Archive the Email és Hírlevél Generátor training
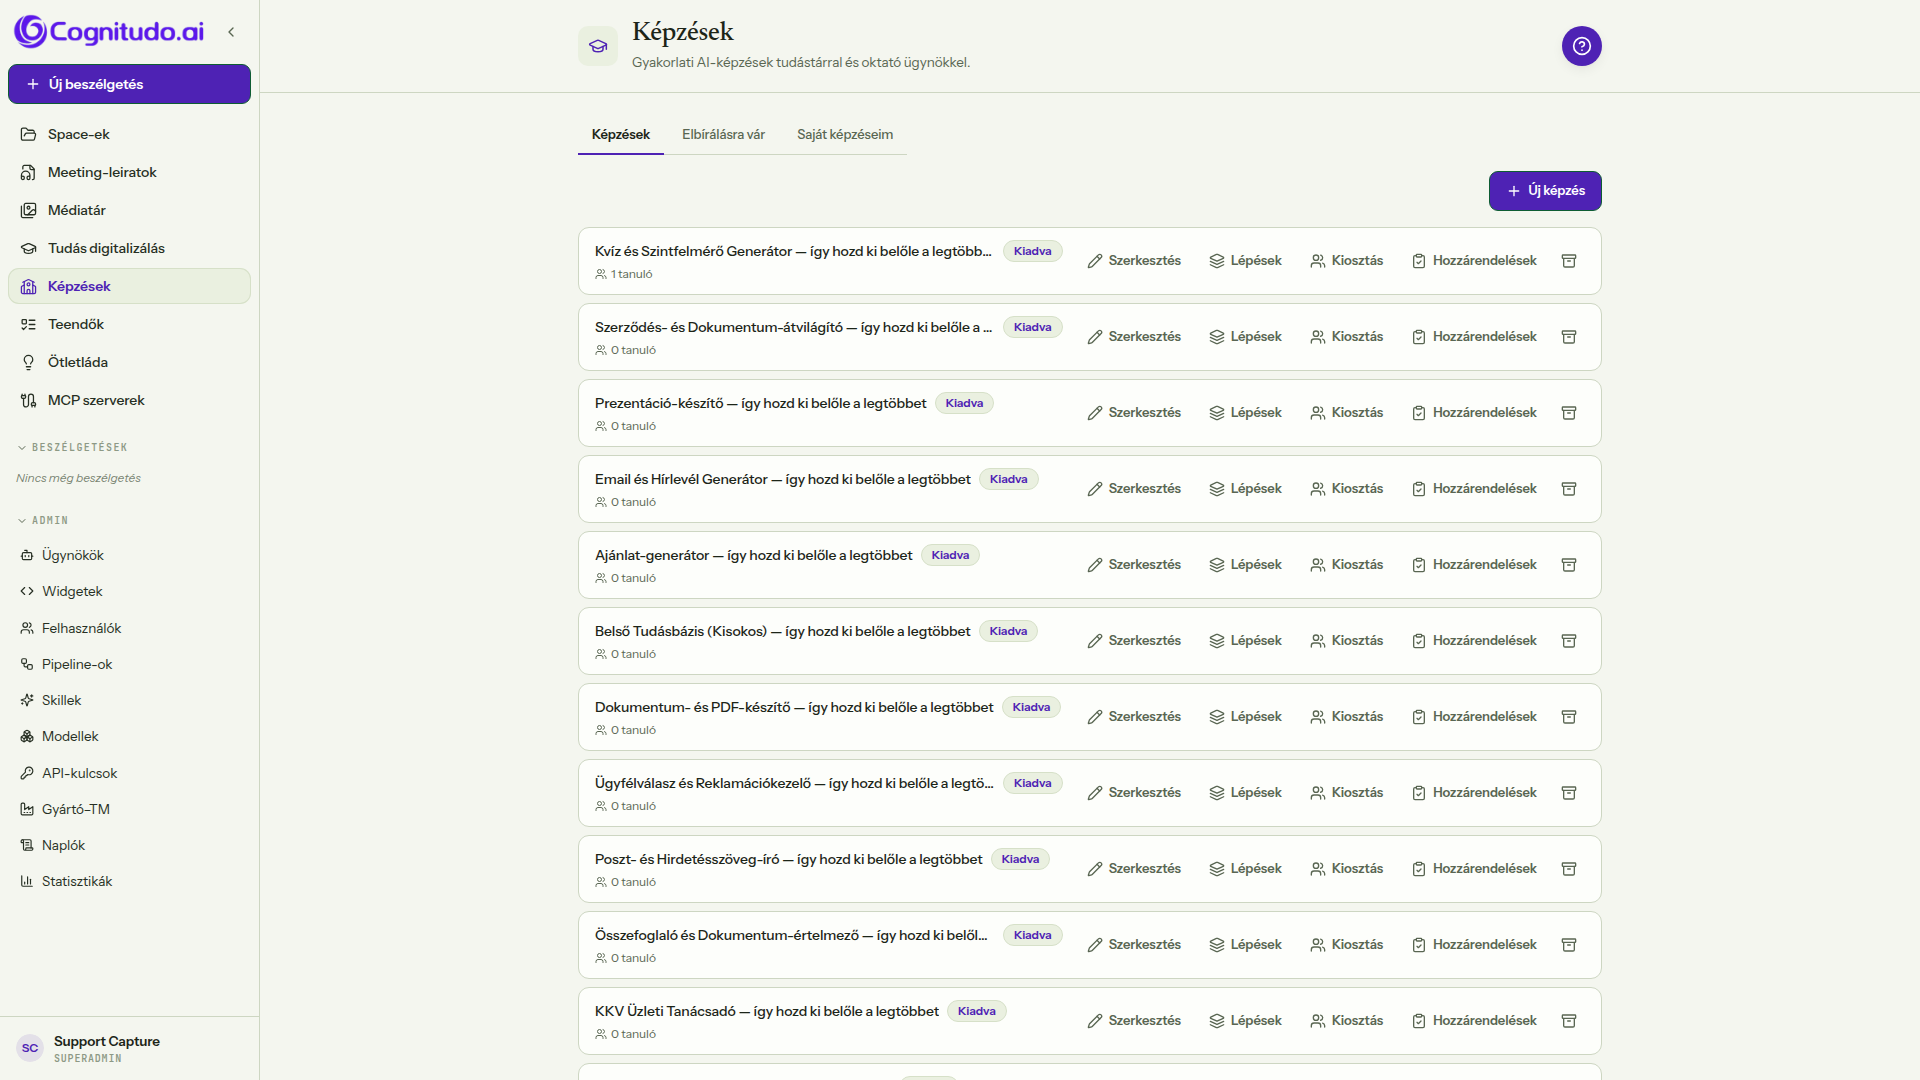The height and width of the screenshot is (1080, 1920). pyautogui.click(x=1569, y=489)
